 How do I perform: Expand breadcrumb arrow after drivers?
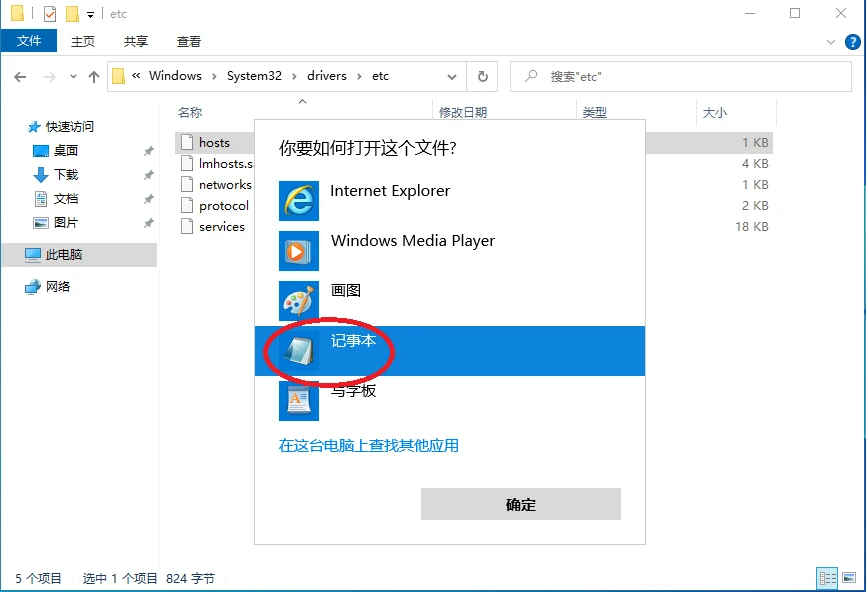pyautogui.click(x=360, y=76)
